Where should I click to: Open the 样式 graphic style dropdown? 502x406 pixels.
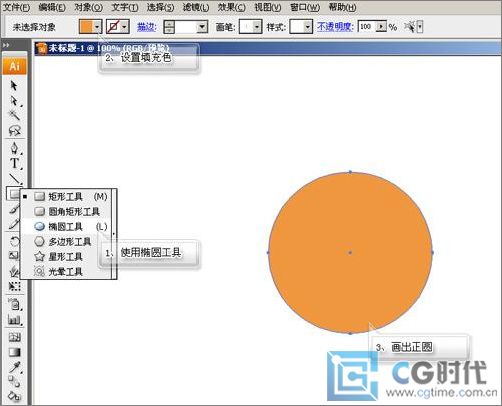[x=308, y=27]
